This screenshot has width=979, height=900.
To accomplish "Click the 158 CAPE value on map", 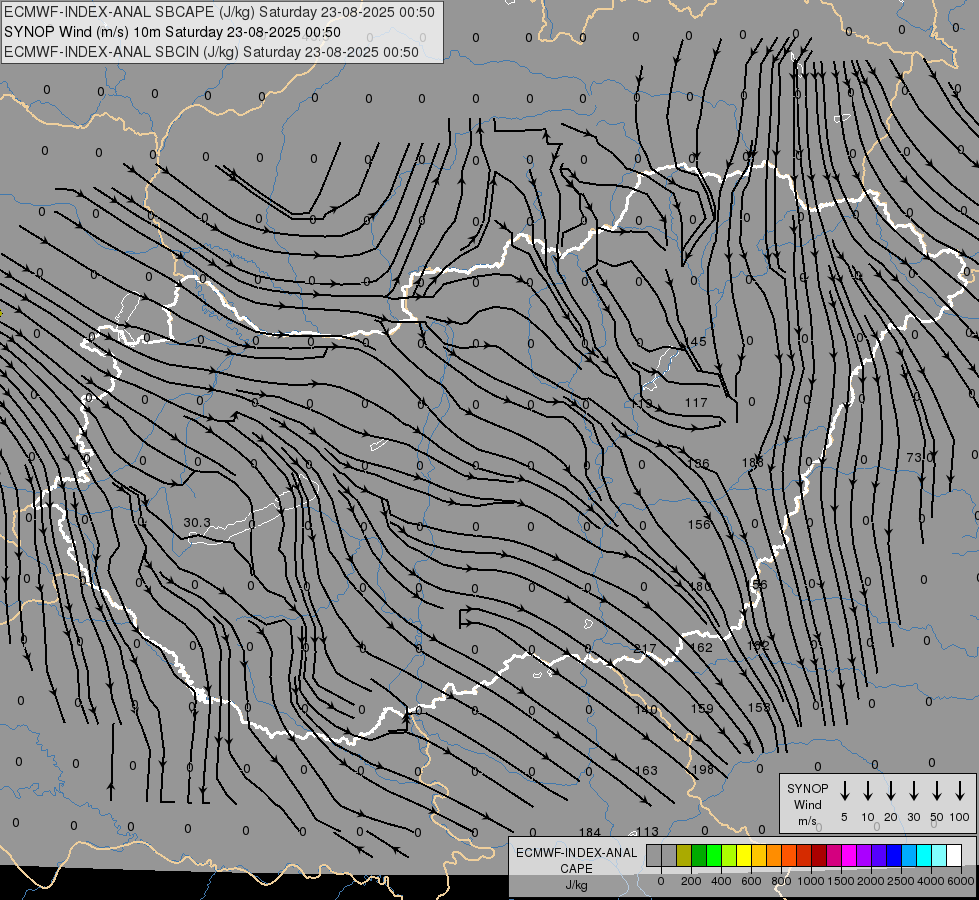I will click(759, 707).
